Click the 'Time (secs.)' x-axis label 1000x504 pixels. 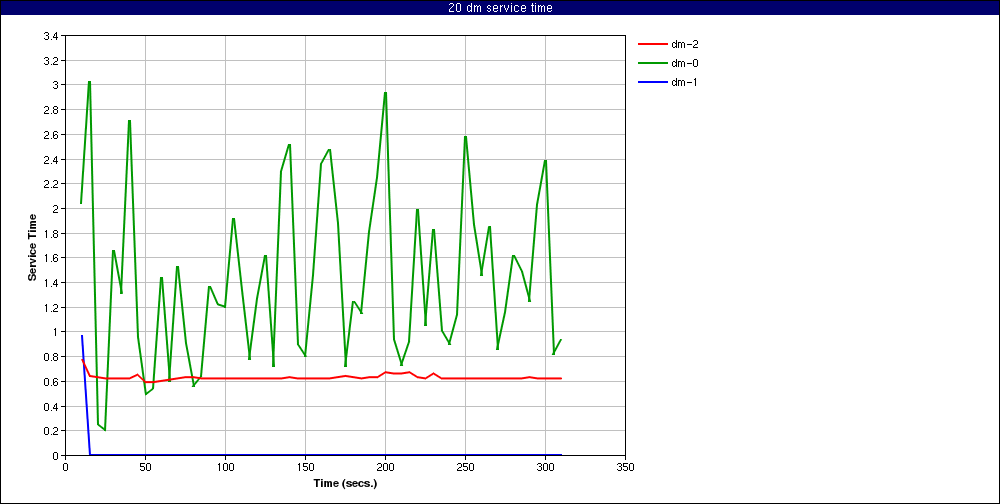[345, 483]
